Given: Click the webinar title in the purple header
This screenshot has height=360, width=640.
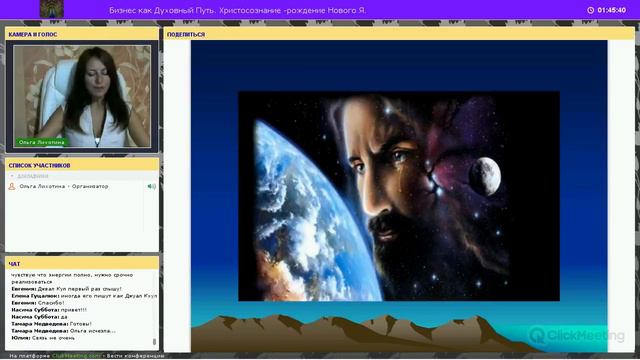Looking at the screenshot, I should [x=238, y=10].
